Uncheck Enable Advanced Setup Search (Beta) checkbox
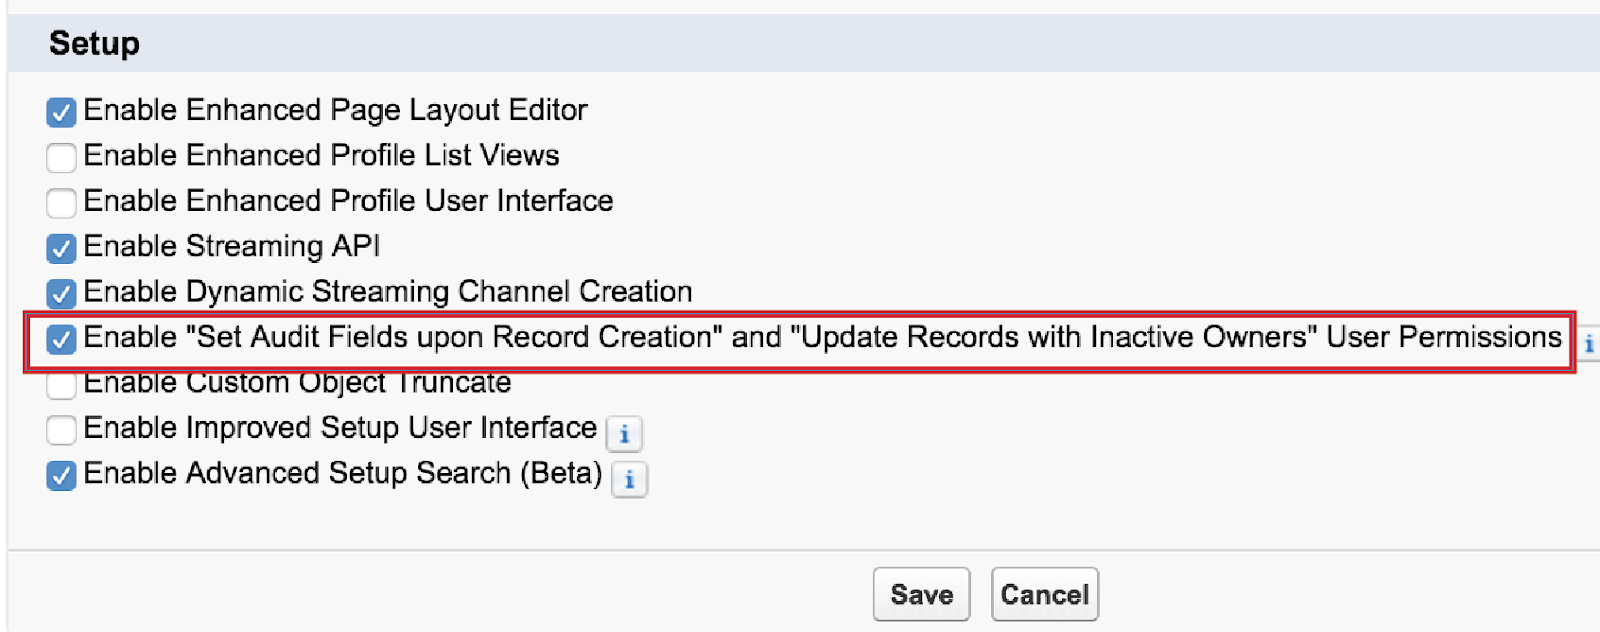The height and width of the screenshot is (632, 1600). pos(61,475)
